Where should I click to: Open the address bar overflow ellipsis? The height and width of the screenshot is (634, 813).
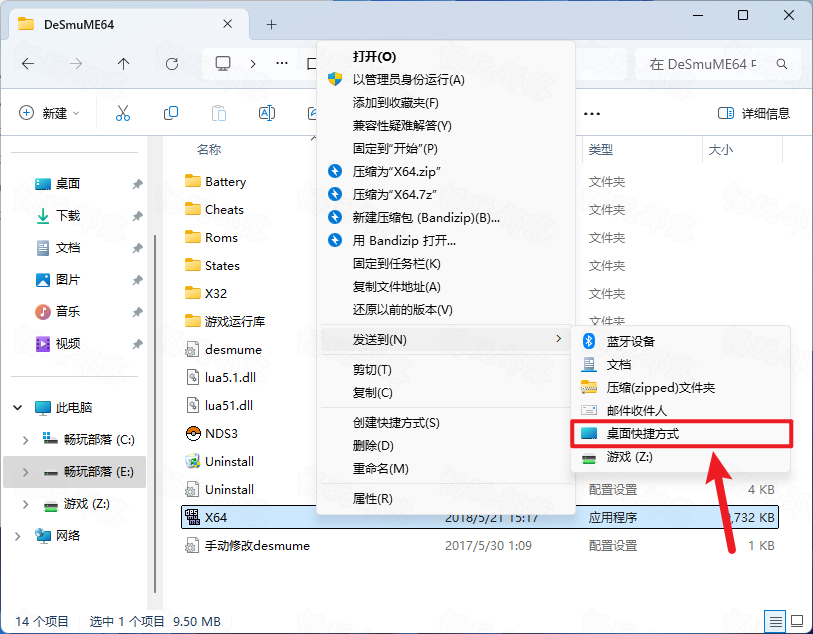click(282, 64)
